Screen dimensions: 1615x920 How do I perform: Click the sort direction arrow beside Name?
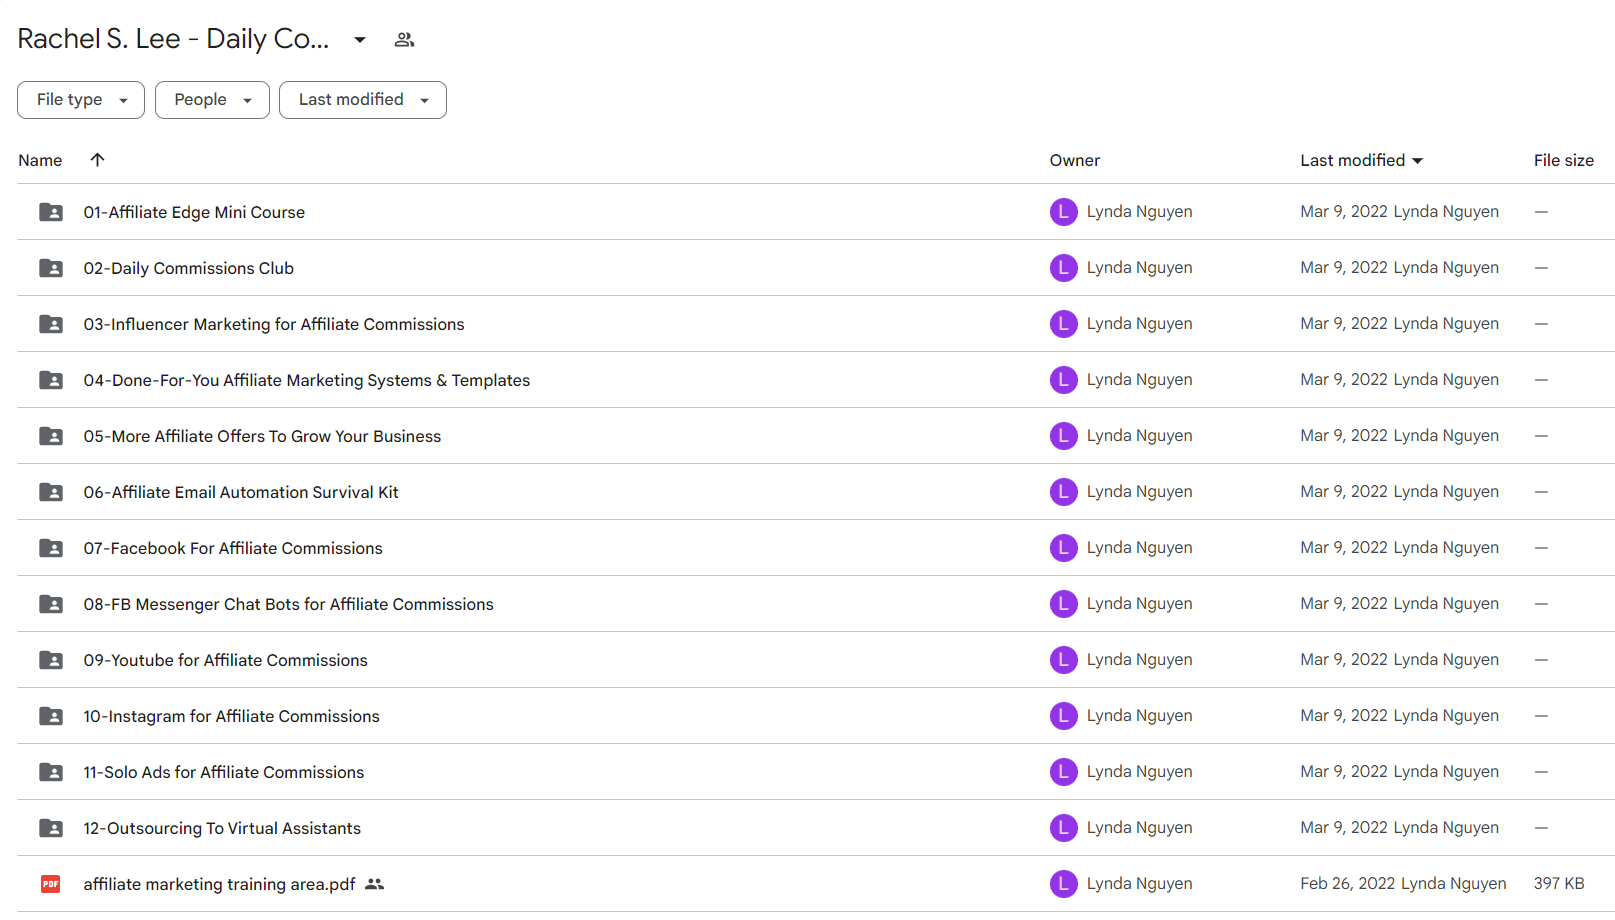97,160
